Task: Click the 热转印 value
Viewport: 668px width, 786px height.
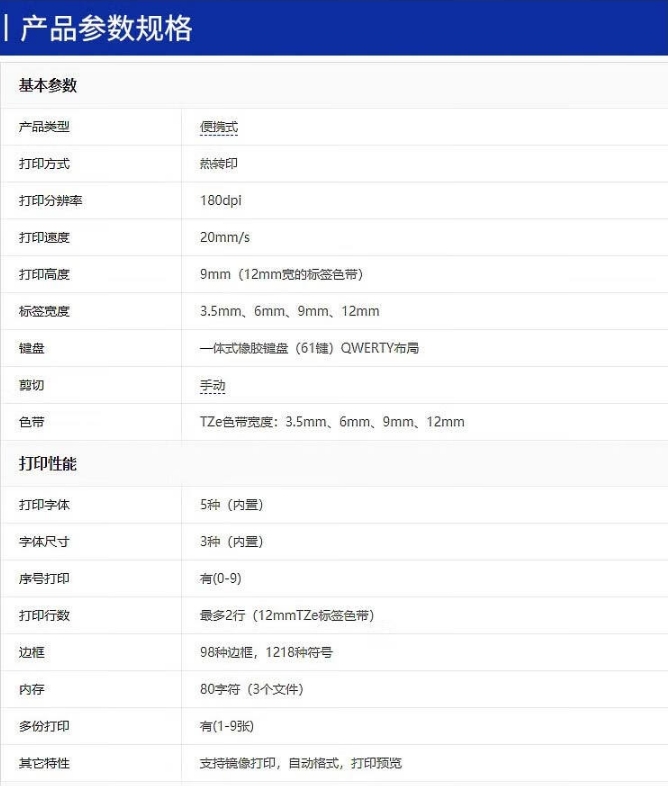Action: pos(219,164)
